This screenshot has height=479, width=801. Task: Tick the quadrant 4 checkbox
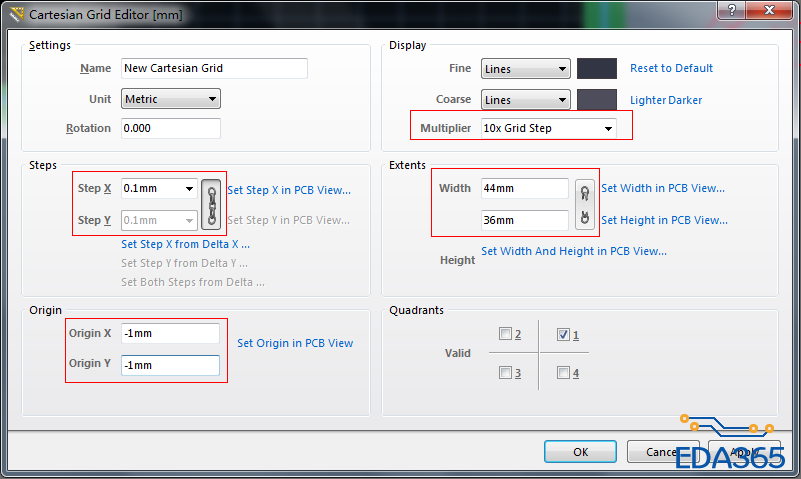(563, 373)
